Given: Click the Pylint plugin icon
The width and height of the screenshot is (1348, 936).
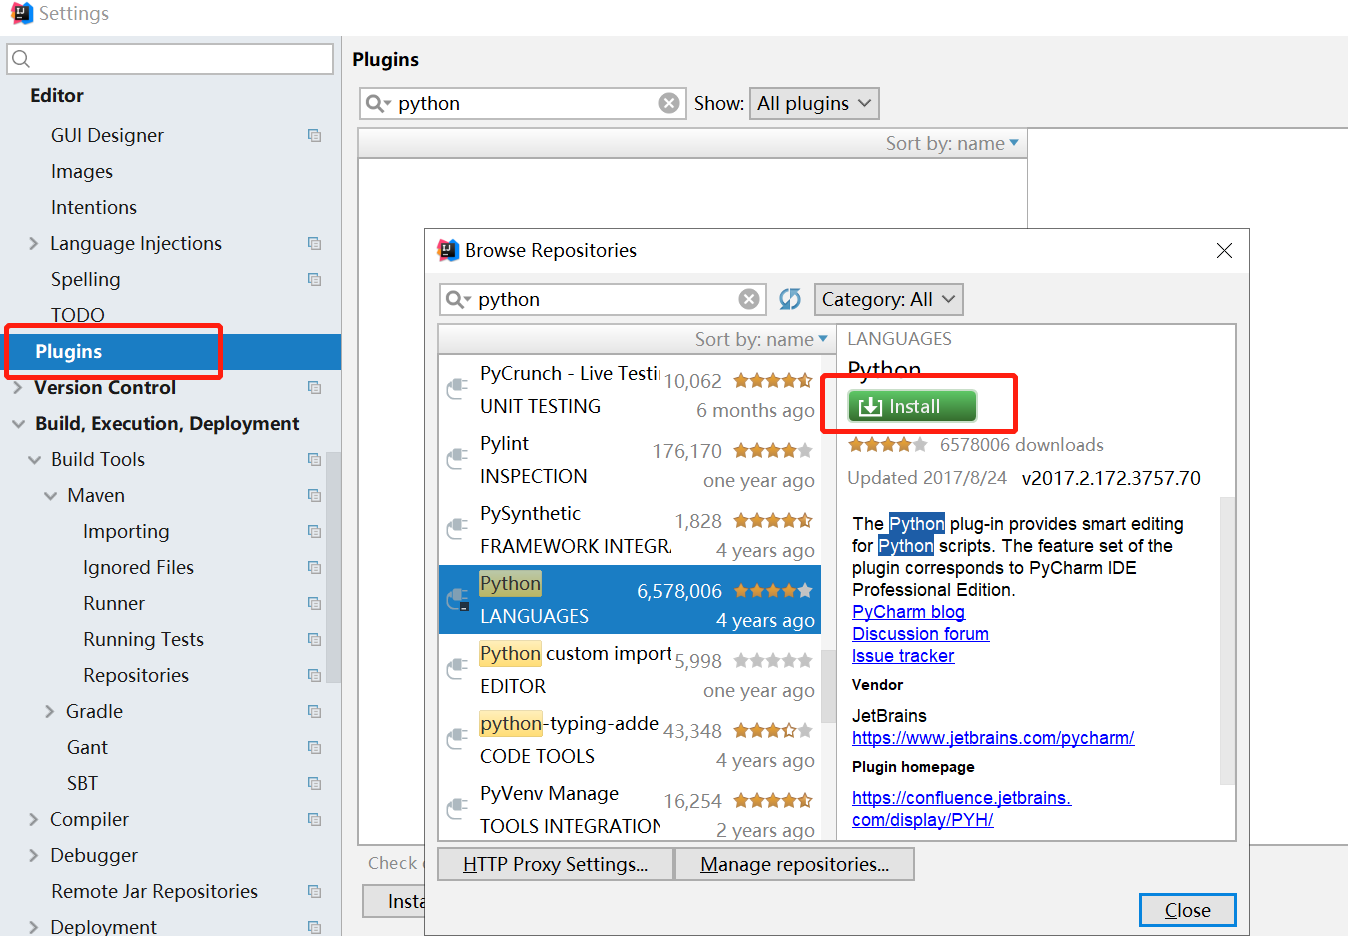Looking at the screenshot, I should point(458,457).
